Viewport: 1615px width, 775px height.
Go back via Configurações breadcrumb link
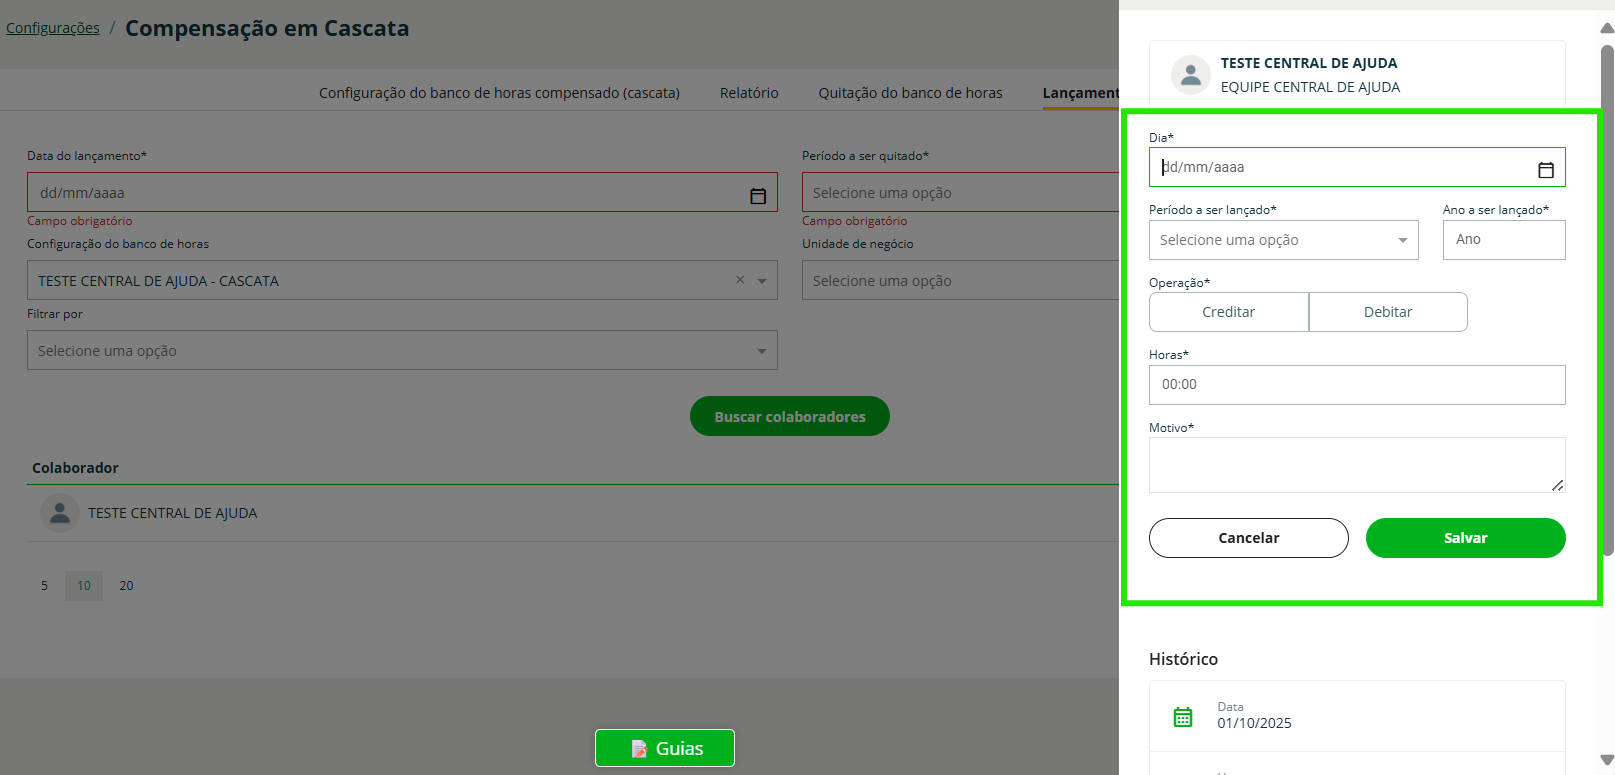click(x=53, y=28)
